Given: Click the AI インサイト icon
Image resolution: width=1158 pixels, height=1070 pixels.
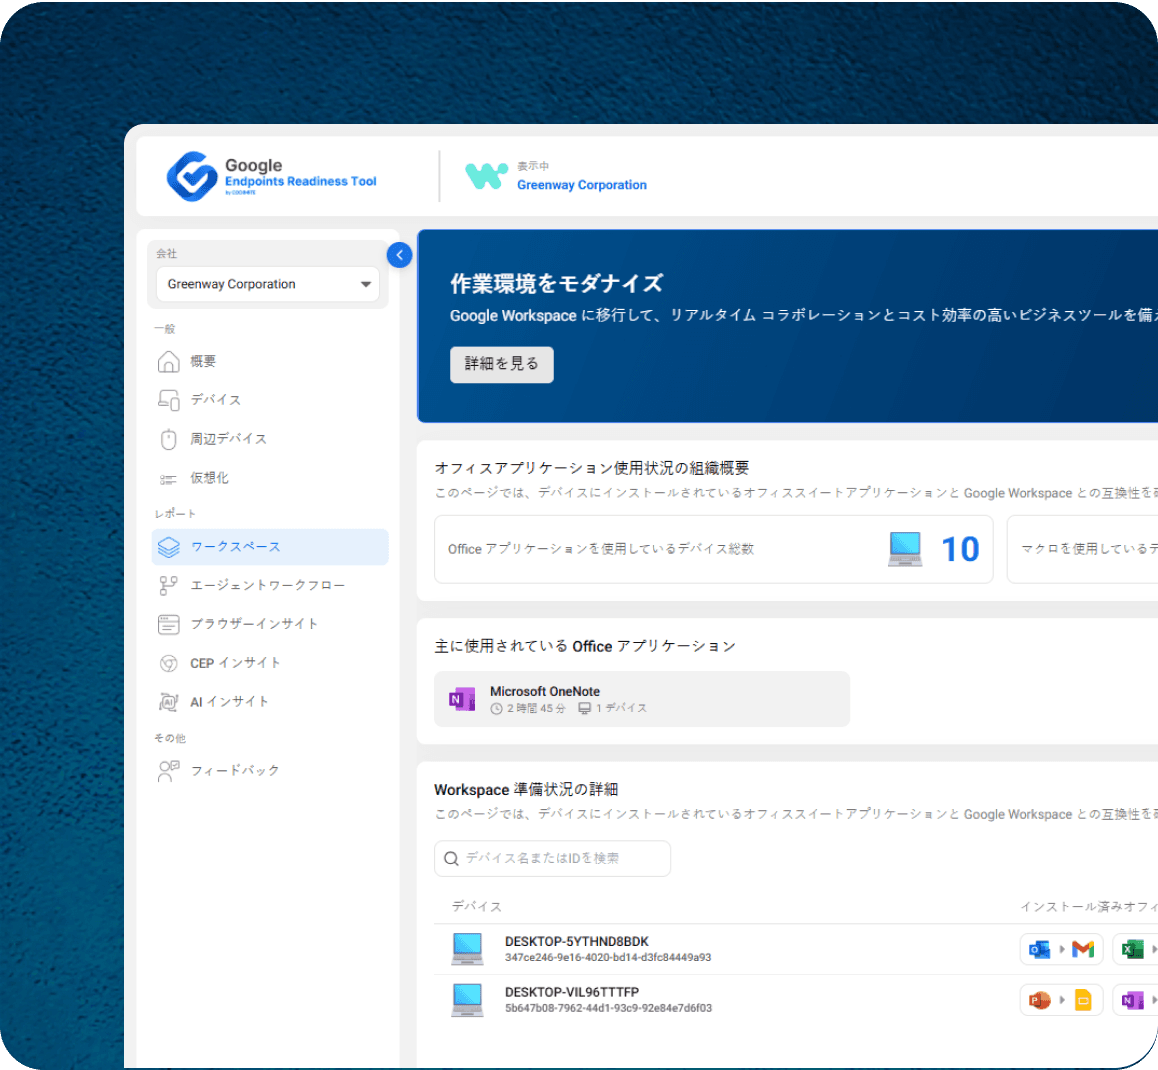Looking at the screenshot, I should pyautogui.click(x=168, y=702).
